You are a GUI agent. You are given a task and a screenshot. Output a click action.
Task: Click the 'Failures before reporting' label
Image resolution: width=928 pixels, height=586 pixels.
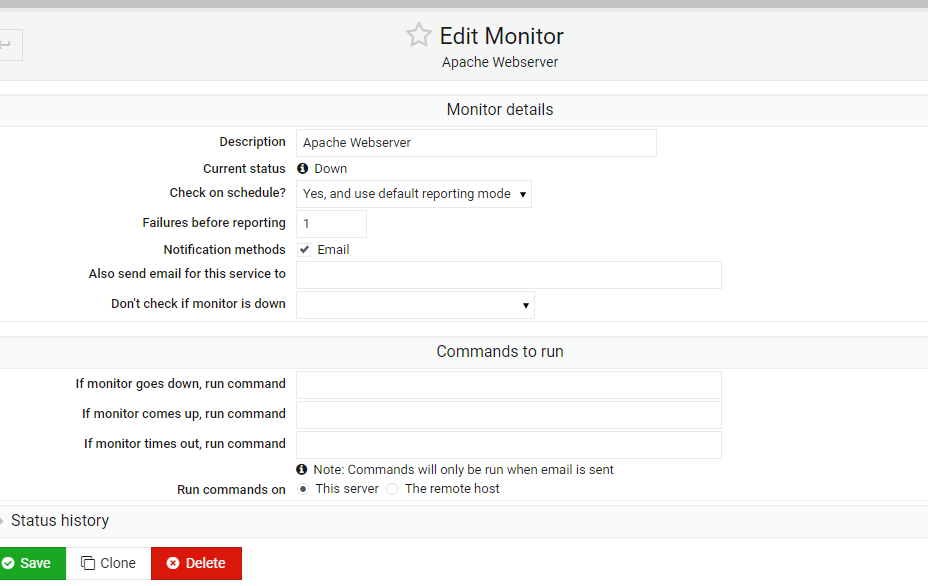(x=214, y=223)
